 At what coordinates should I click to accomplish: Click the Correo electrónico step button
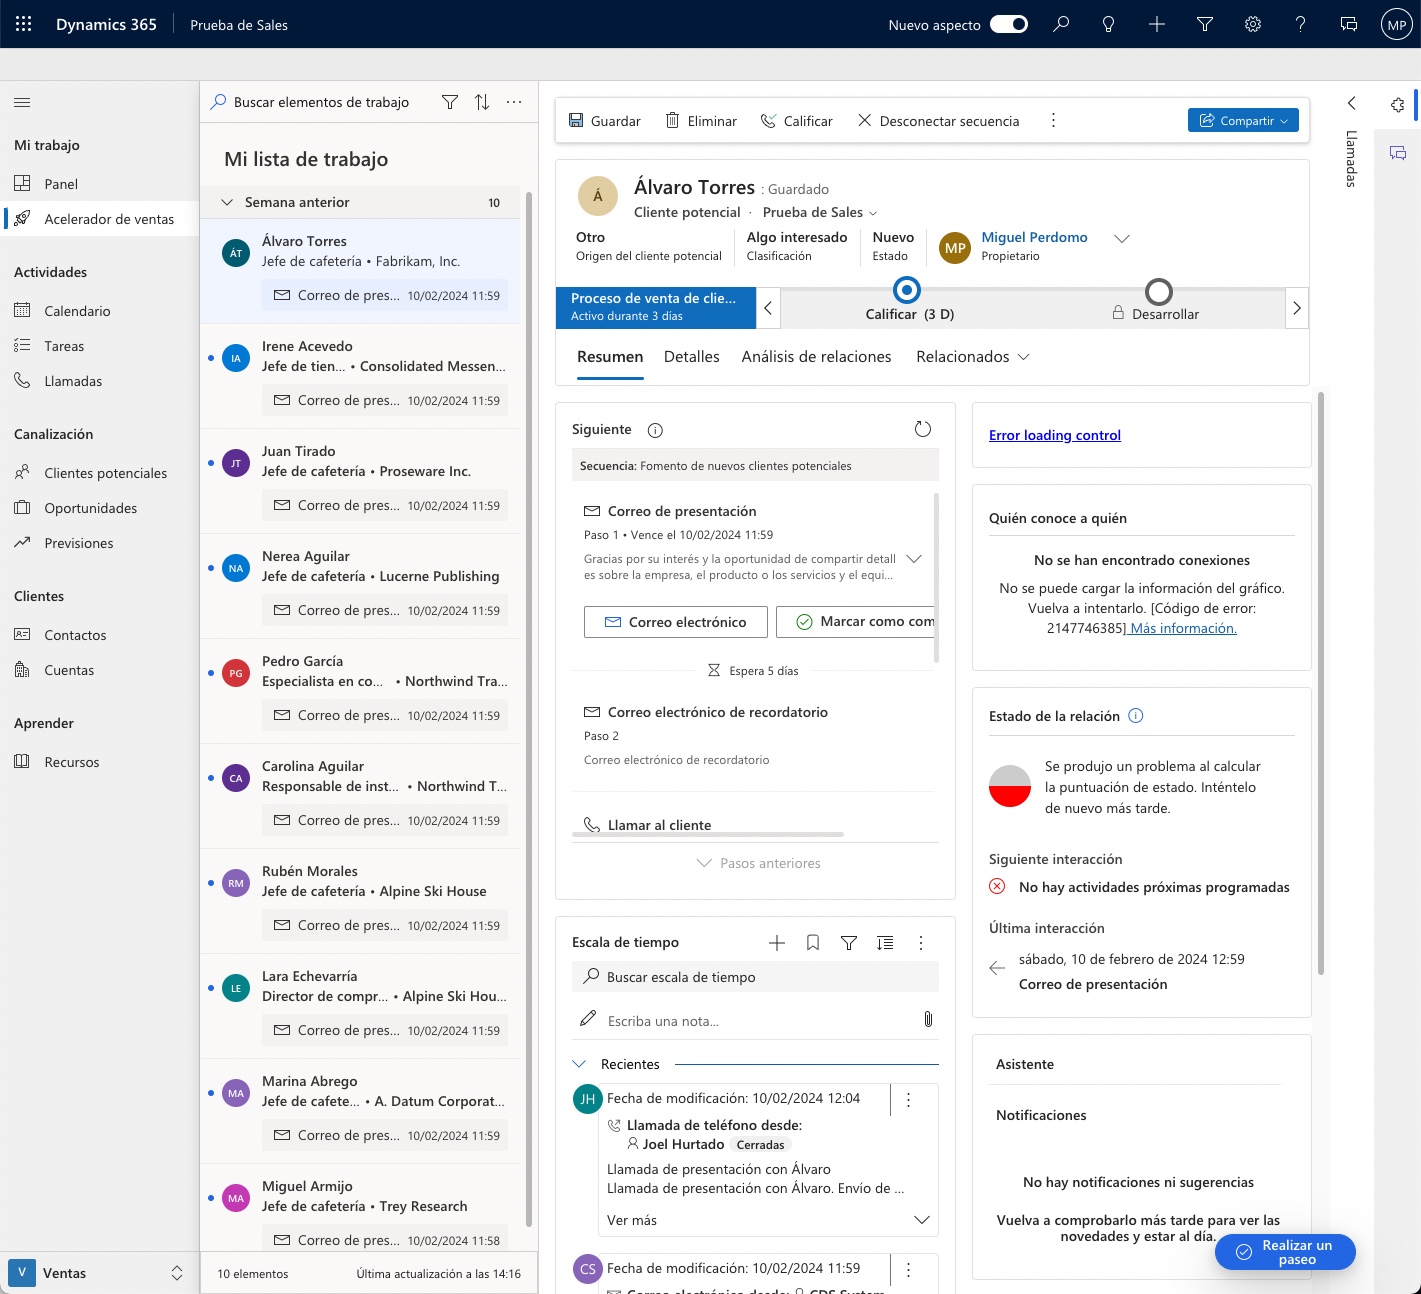[x=676, y=622]
